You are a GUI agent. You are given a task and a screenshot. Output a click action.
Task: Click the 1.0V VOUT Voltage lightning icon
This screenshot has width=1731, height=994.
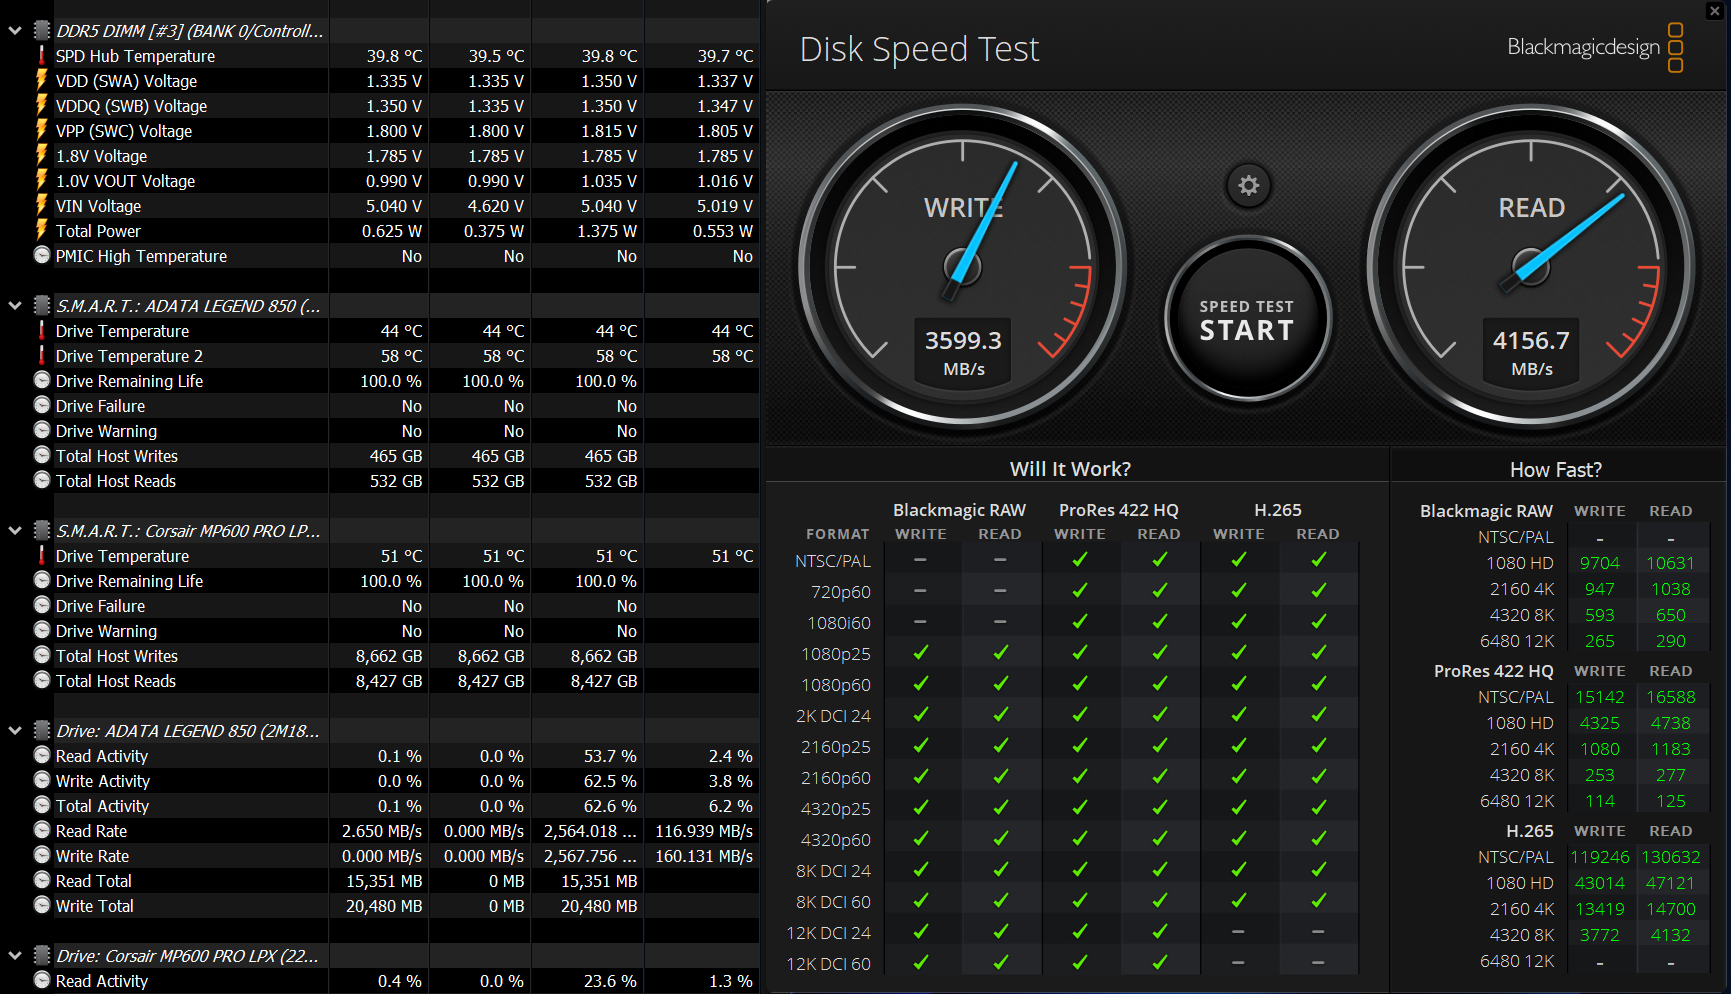42,180
